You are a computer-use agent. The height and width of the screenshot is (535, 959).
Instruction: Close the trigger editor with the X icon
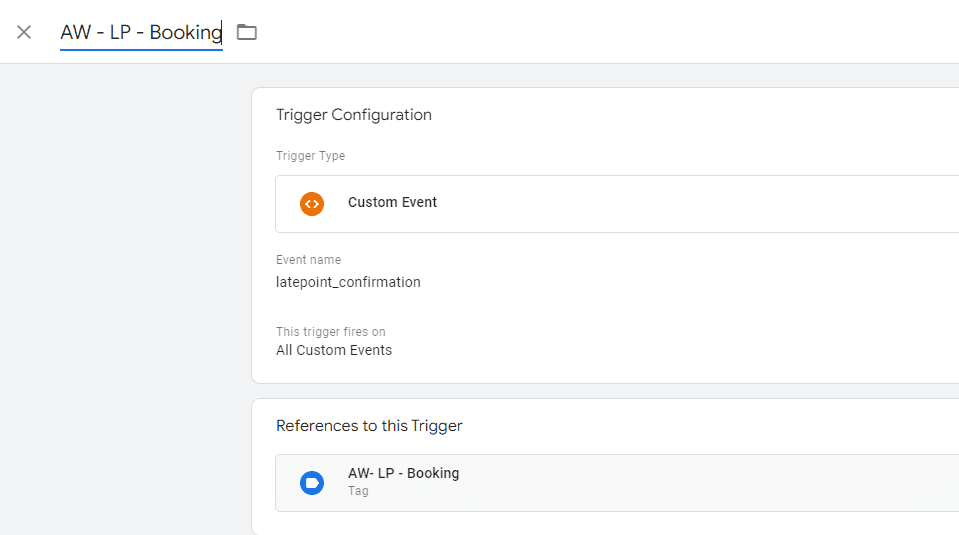[24, 32]
